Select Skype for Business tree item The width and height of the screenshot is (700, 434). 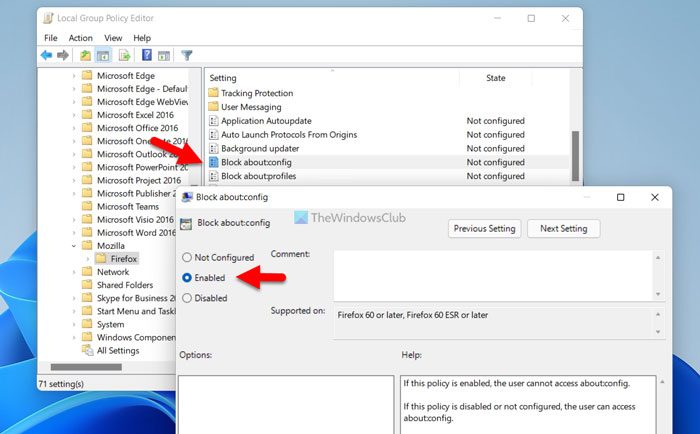click(x=136, y=298)
